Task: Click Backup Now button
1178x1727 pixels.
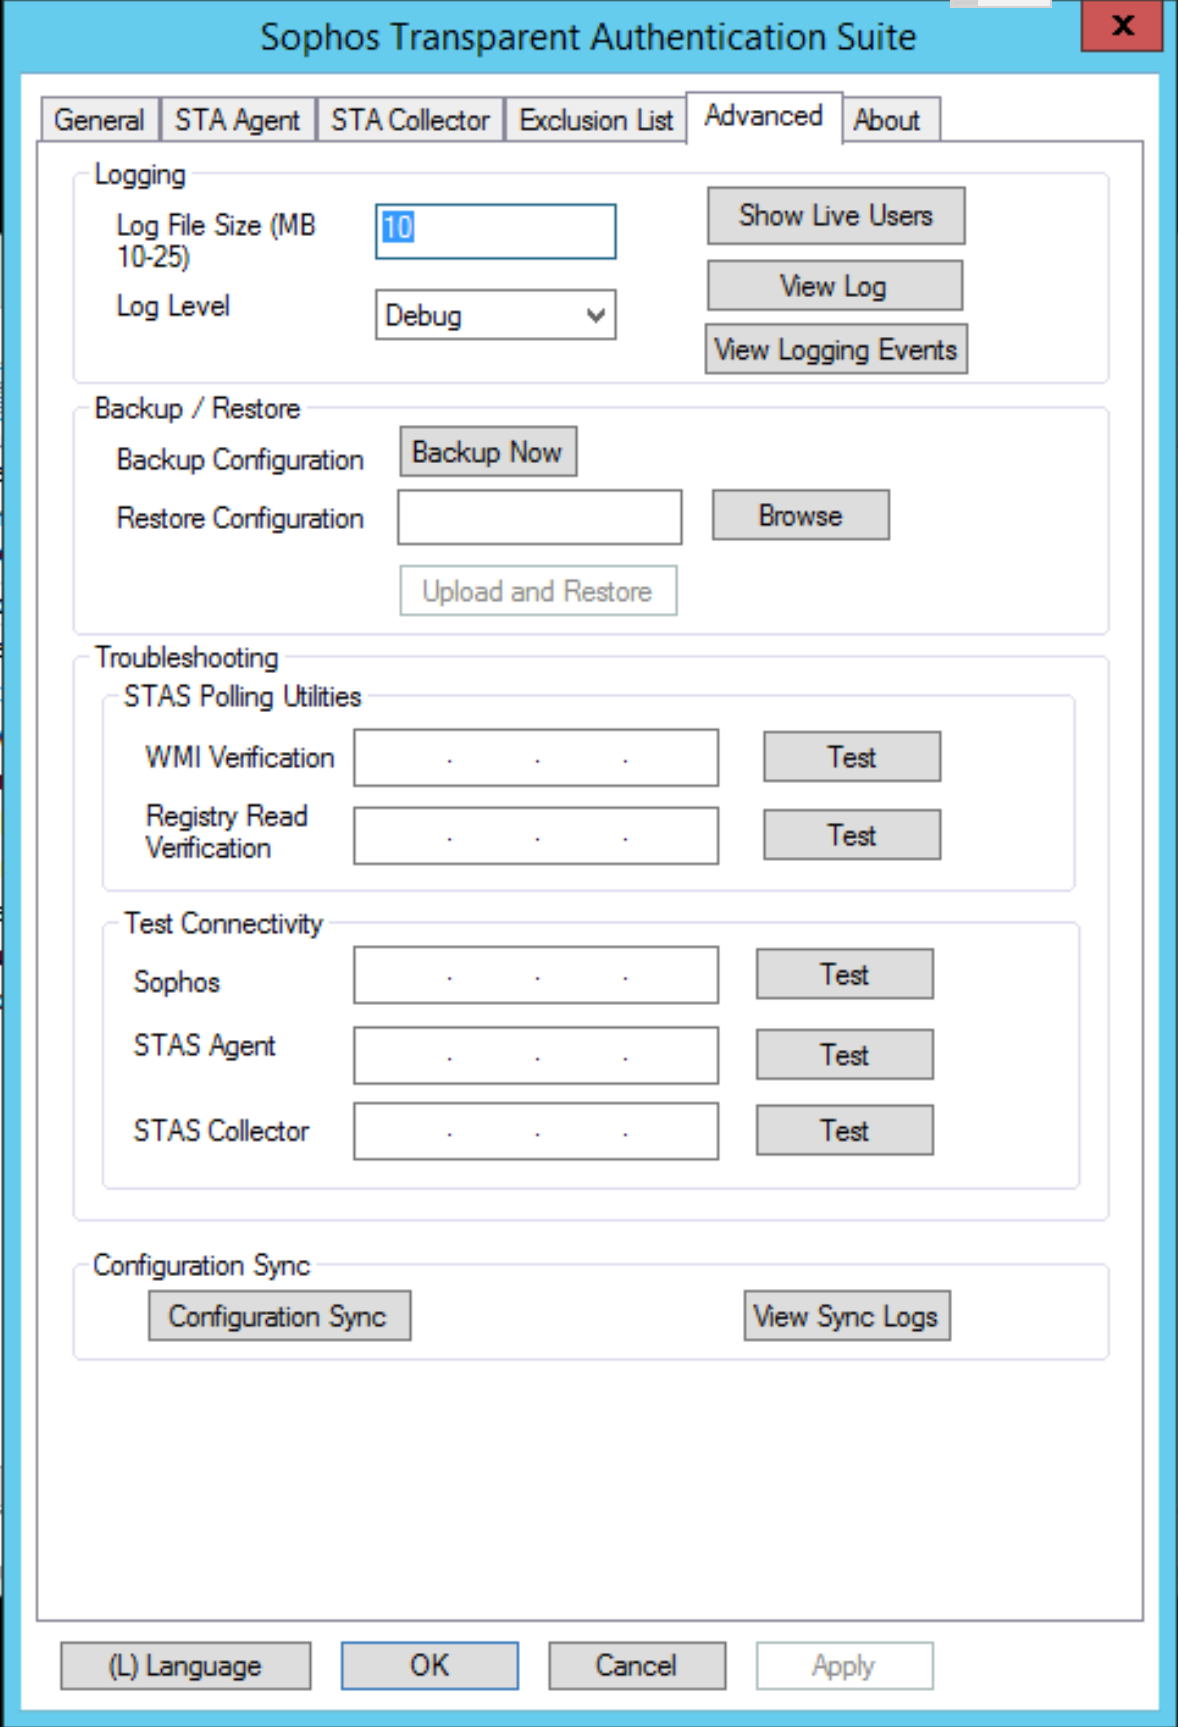Action: coord(488,452)
